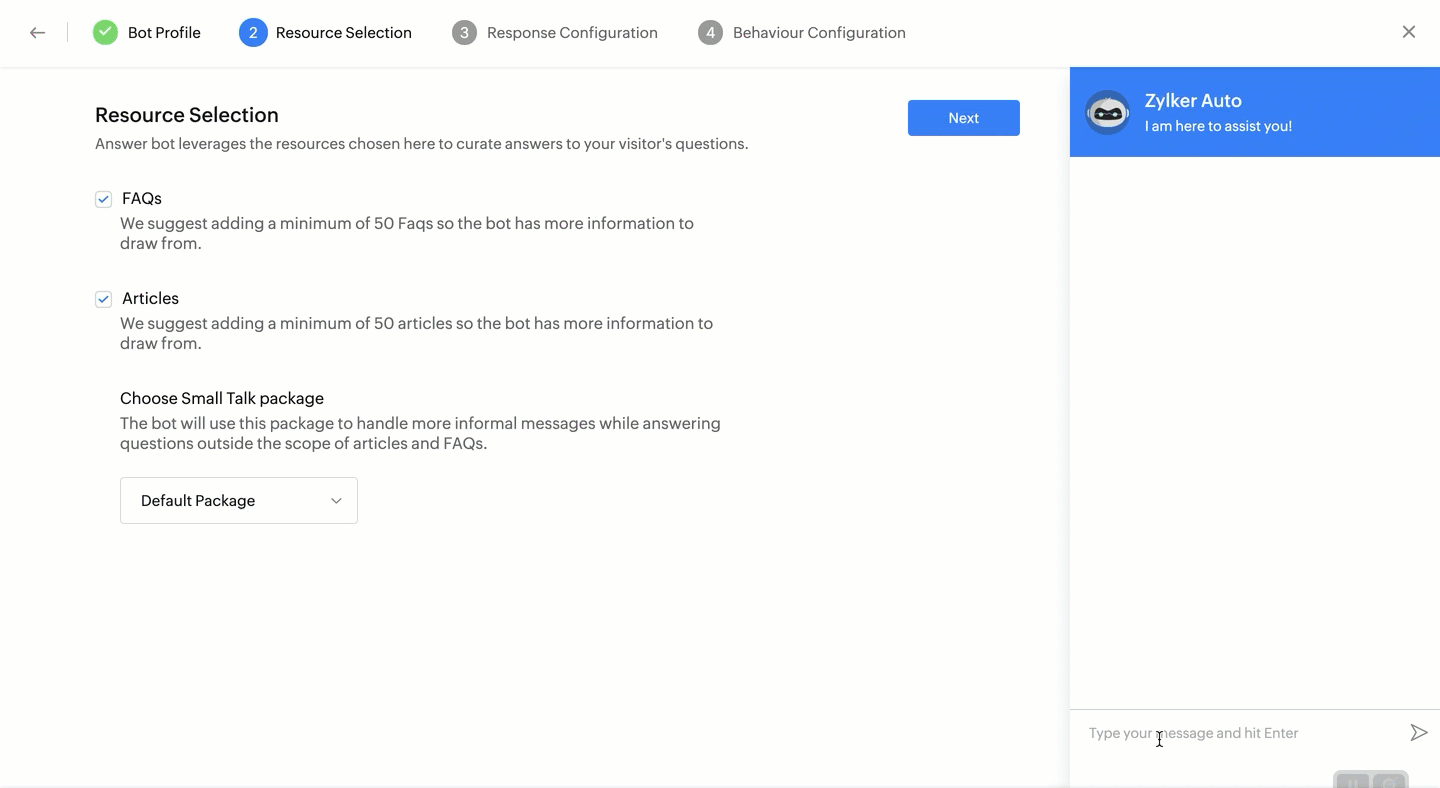Click the FAQs label text
The width and height of the screenshot is (1440, 788).
142,199
